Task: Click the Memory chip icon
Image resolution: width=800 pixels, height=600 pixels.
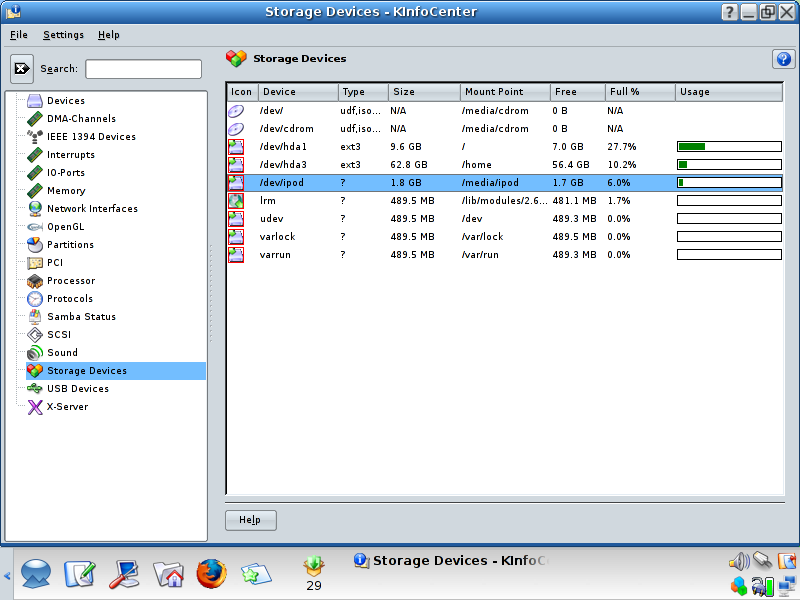Action: [35, 191]
